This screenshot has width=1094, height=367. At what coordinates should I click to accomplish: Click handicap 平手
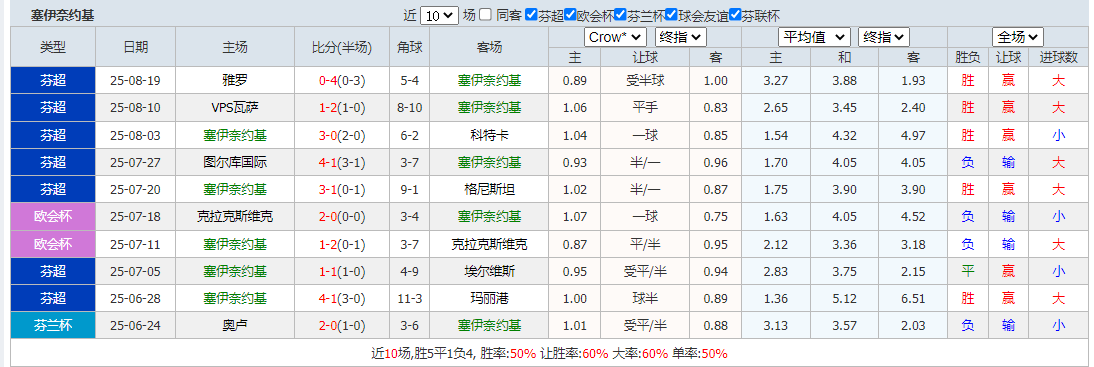[645, 108]
